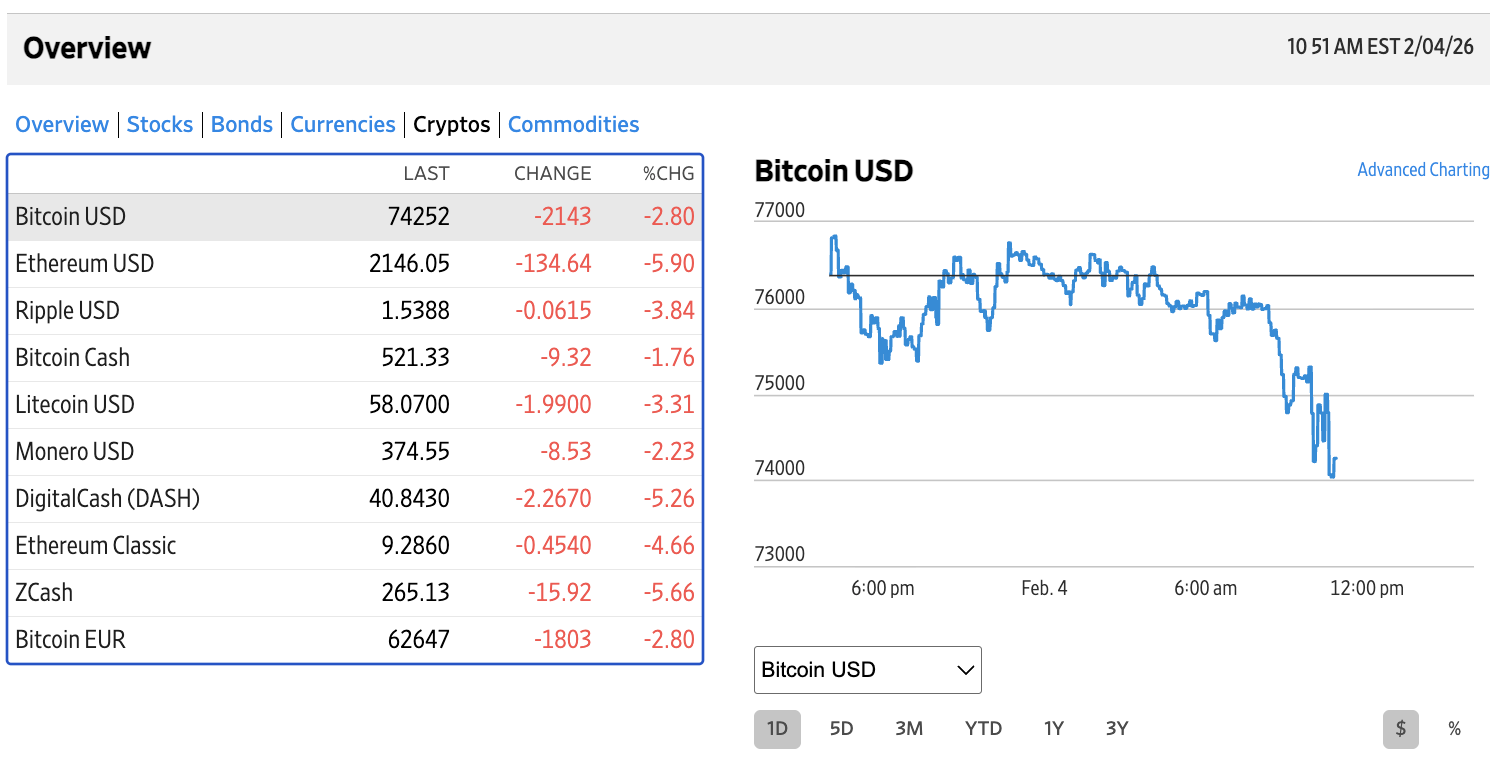Open the Advanced Charting link
The image size is (1510, 768).
tap(1423, 170)
